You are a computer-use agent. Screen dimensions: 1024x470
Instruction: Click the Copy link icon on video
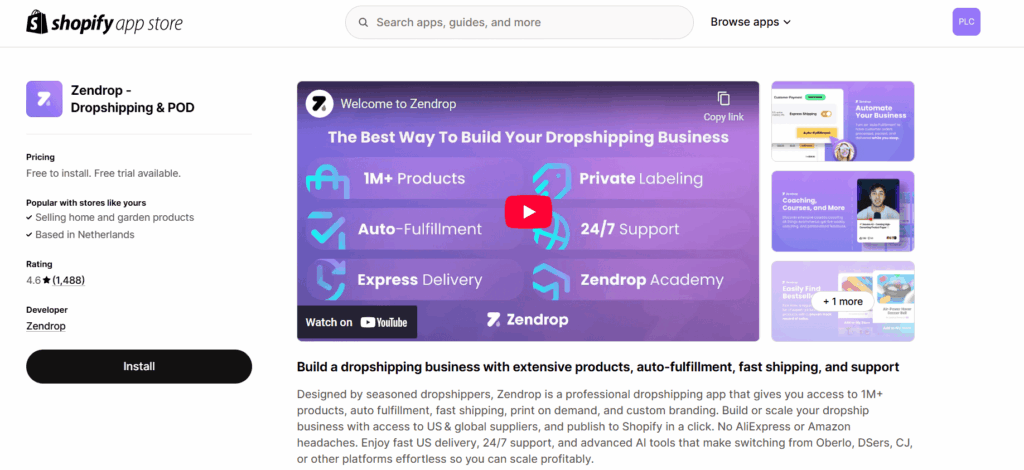723,98
